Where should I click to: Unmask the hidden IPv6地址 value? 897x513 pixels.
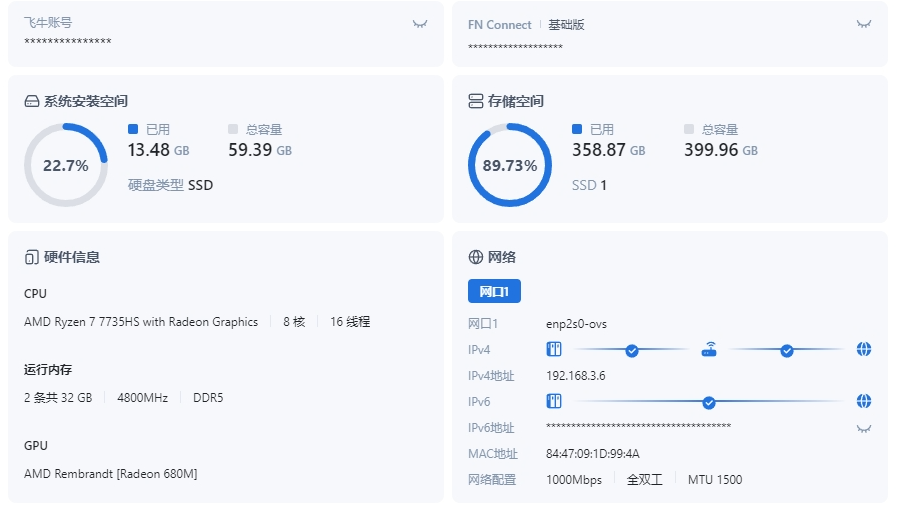864,428
